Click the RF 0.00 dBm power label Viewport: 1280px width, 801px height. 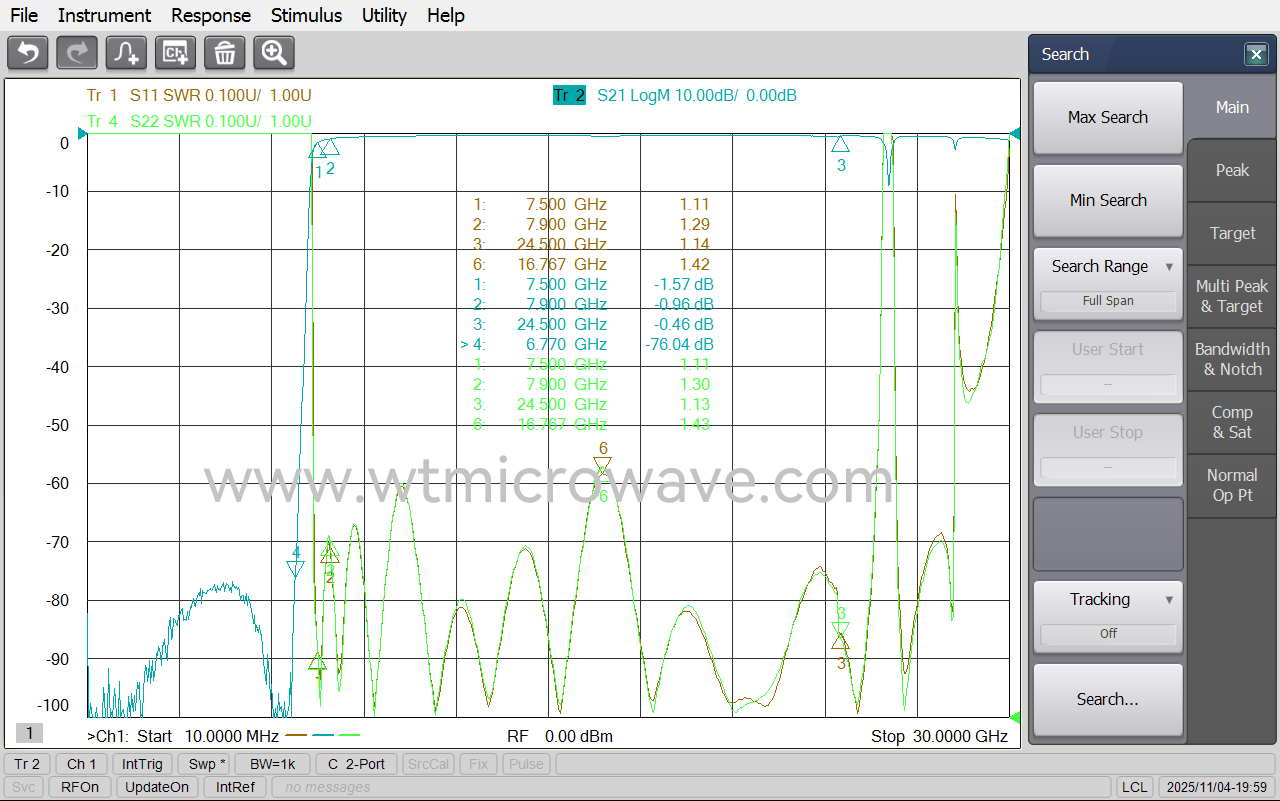(x=560, y=737)
